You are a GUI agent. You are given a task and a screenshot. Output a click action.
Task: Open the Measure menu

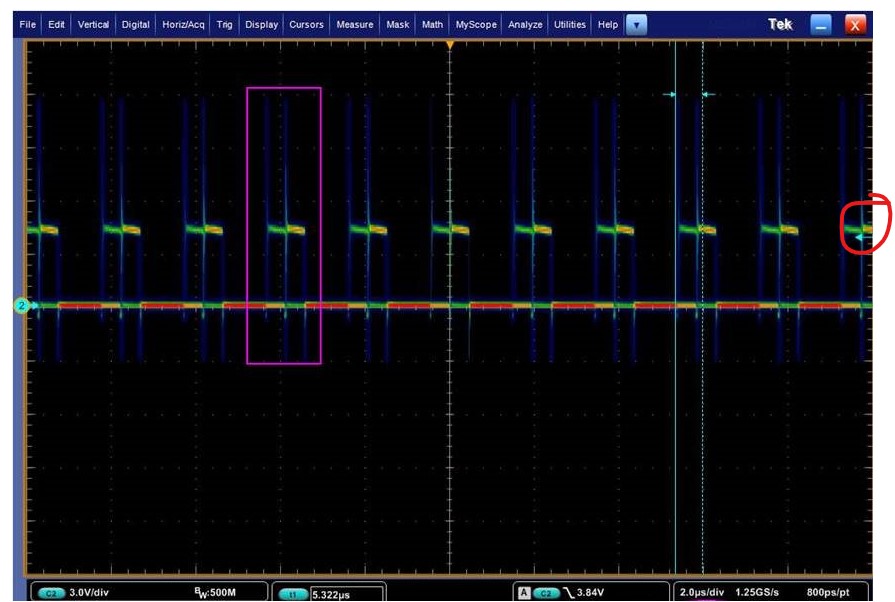[x=354, y=25]
